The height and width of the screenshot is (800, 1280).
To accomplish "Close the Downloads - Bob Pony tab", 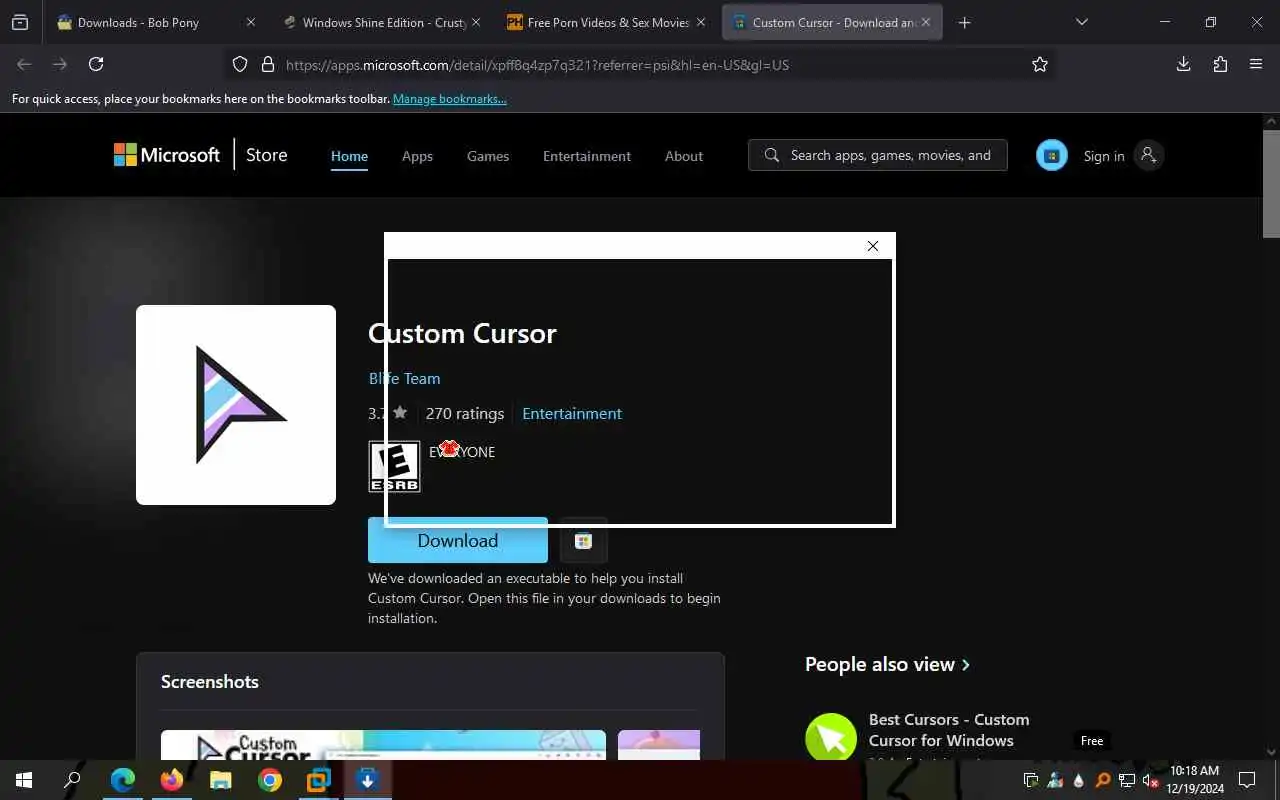I will [x=251, y=22].
